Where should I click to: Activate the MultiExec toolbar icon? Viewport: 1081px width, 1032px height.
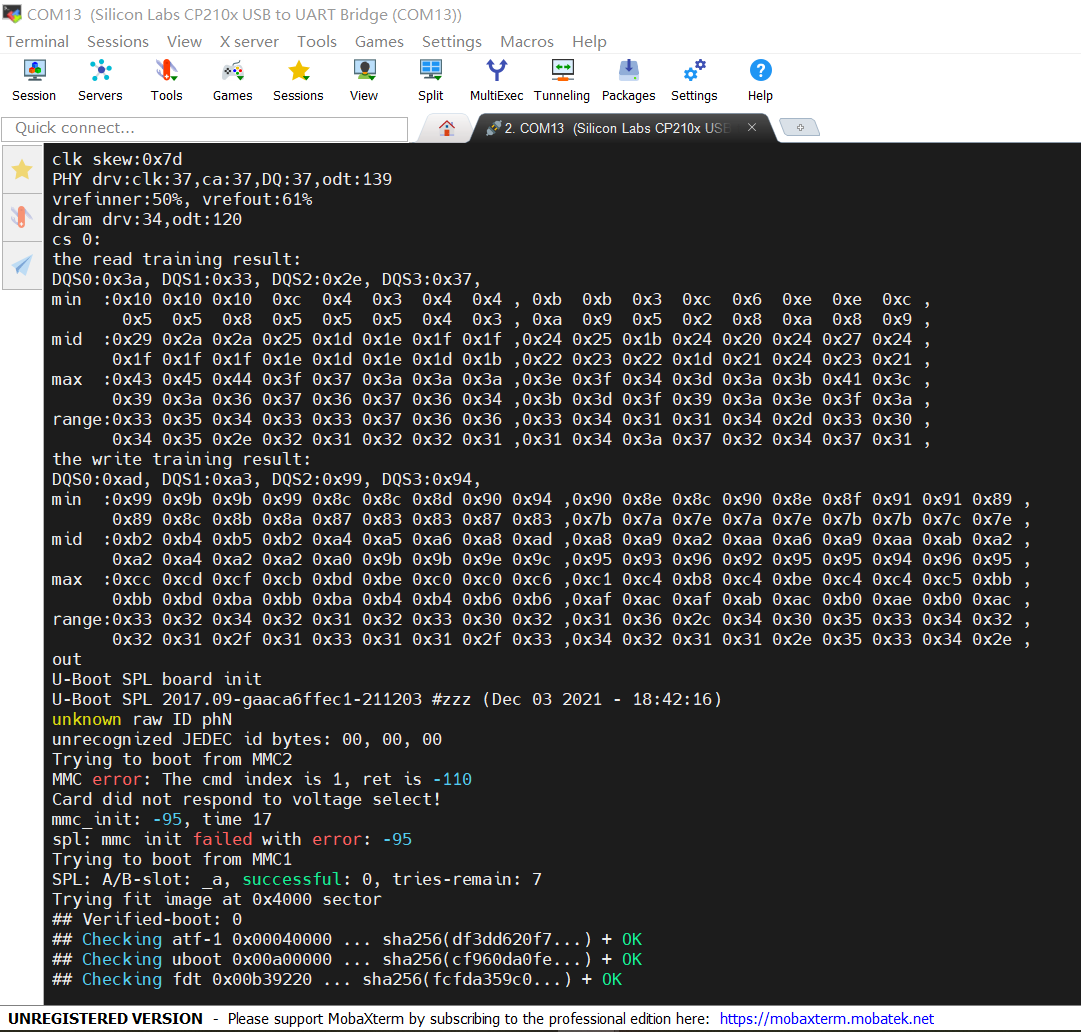[496, 81]
